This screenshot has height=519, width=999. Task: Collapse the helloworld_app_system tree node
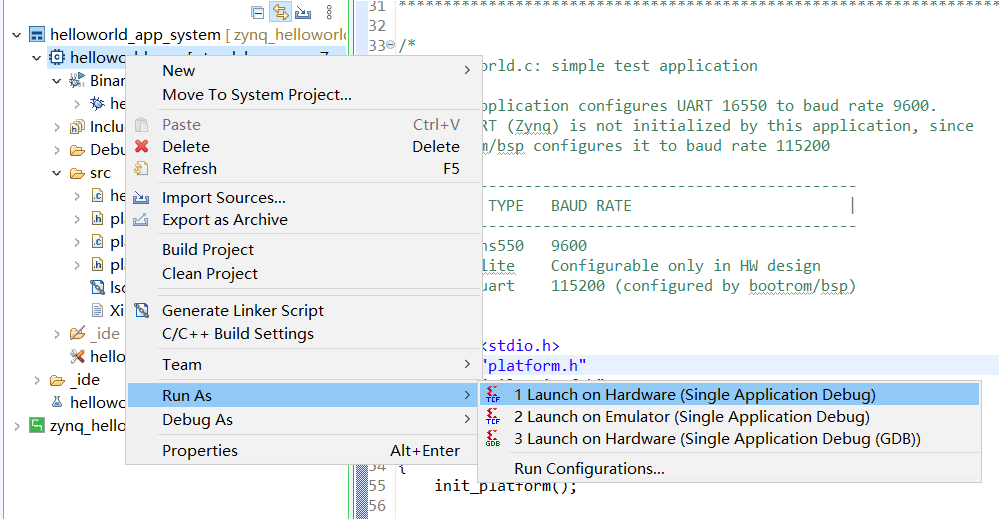click(17, 34)
